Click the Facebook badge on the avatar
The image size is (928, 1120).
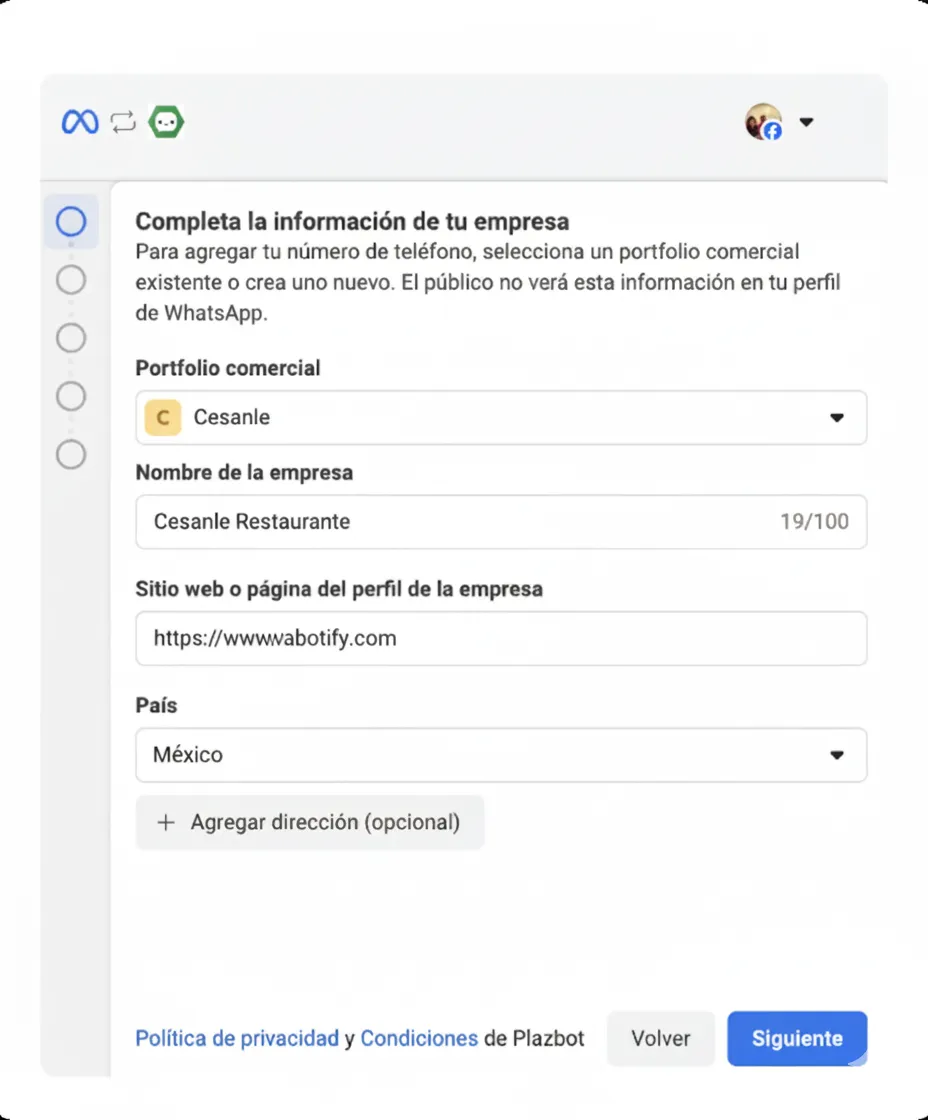(771, 133)
